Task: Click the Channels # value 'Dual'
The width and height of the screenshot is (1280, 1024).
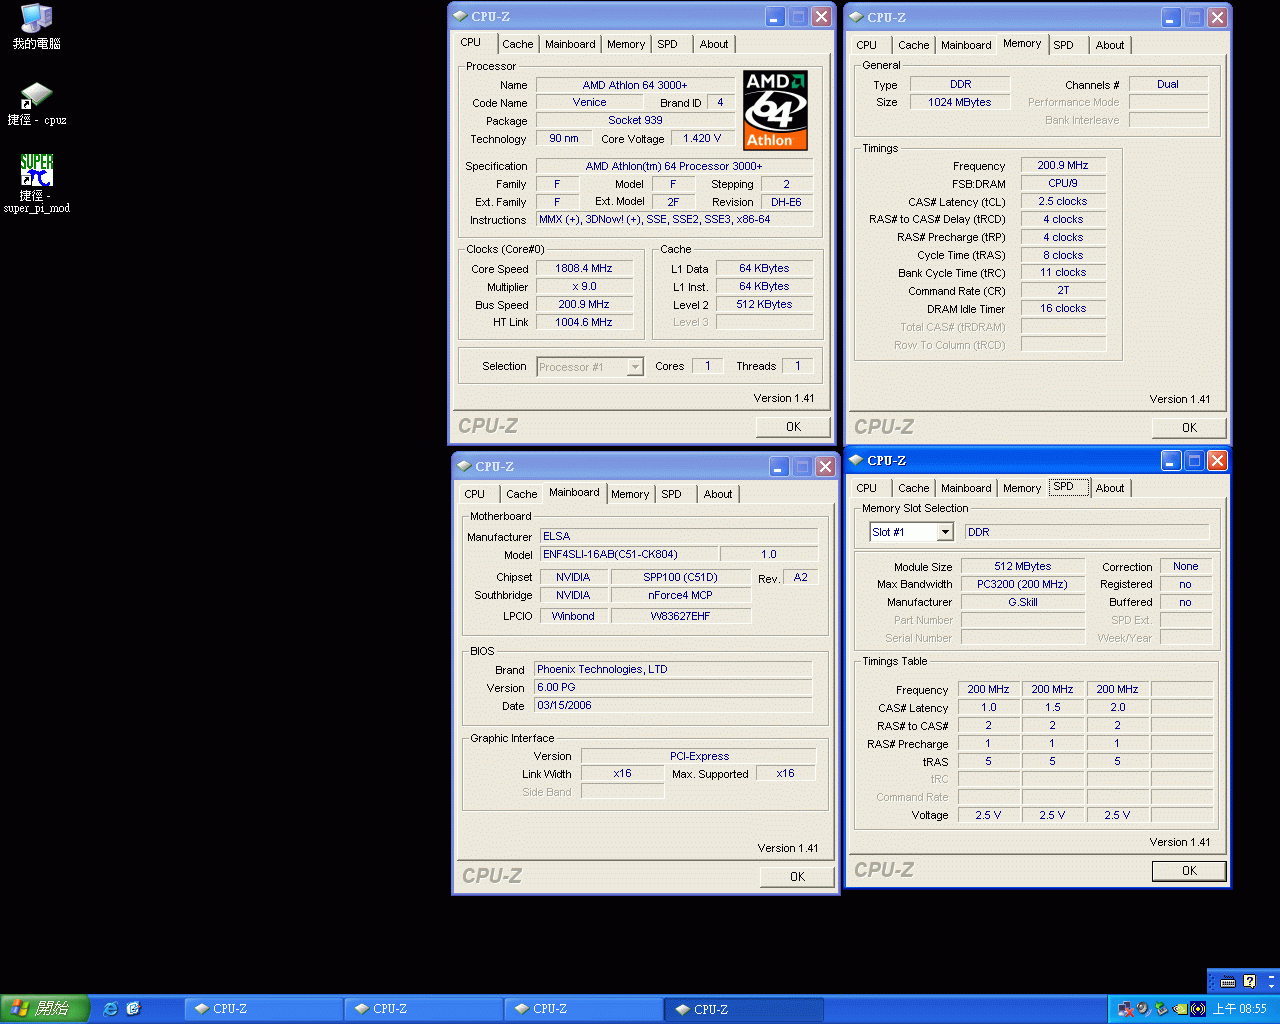Action: click(1168, 84)
